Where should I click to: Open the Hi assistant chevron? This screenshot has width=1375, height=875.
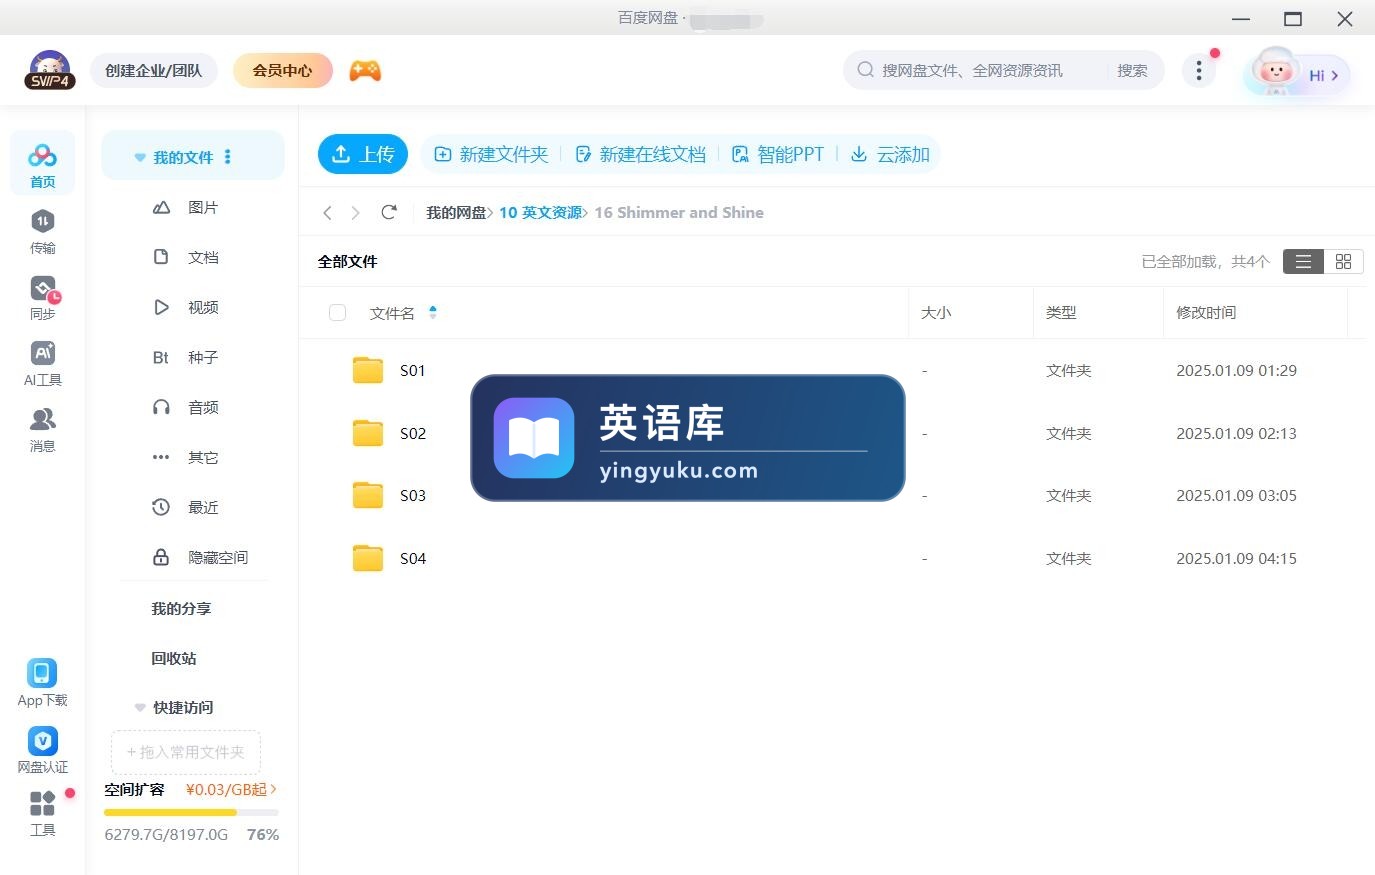pyautogui.click(x=1335, y=75)
